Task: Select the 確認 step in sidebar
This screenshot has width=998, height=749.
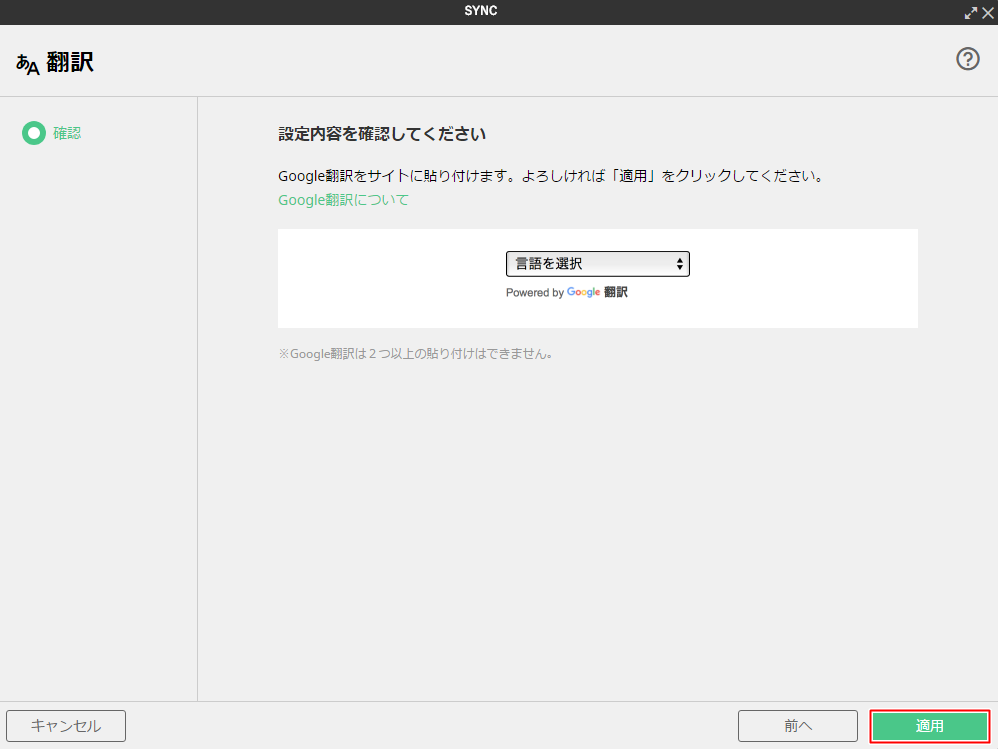Action: pos(52,133)
